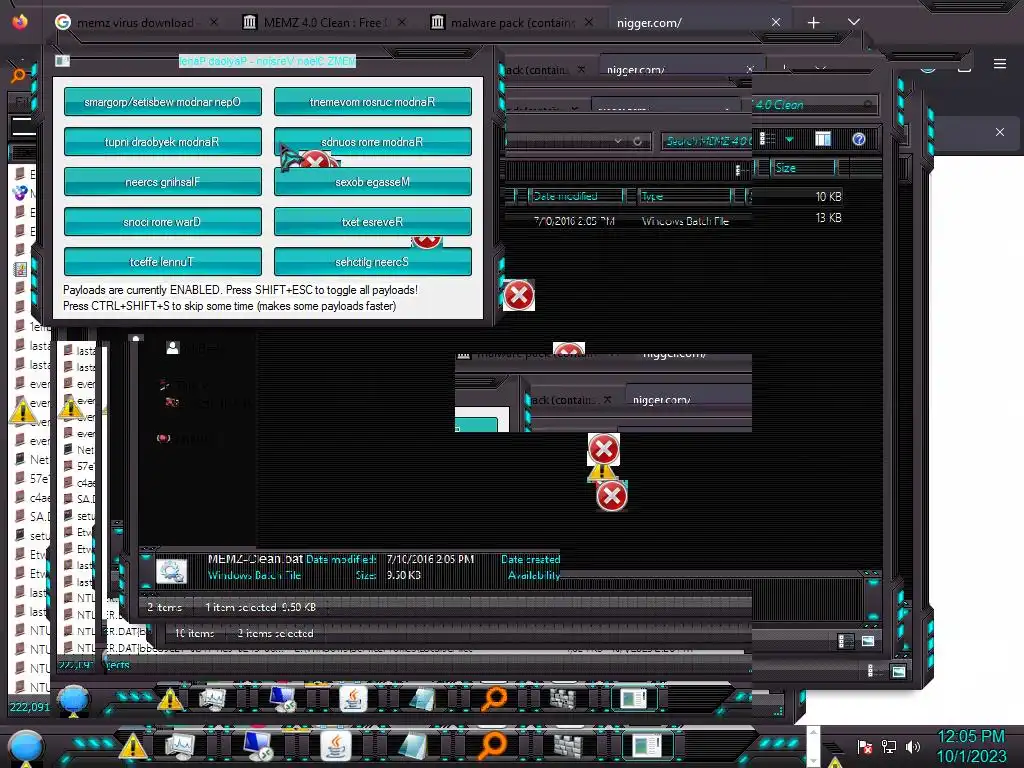The image size is (1024, 768).
Task: Open the view options dropdown arrow
Action: (x=789, y=139)
